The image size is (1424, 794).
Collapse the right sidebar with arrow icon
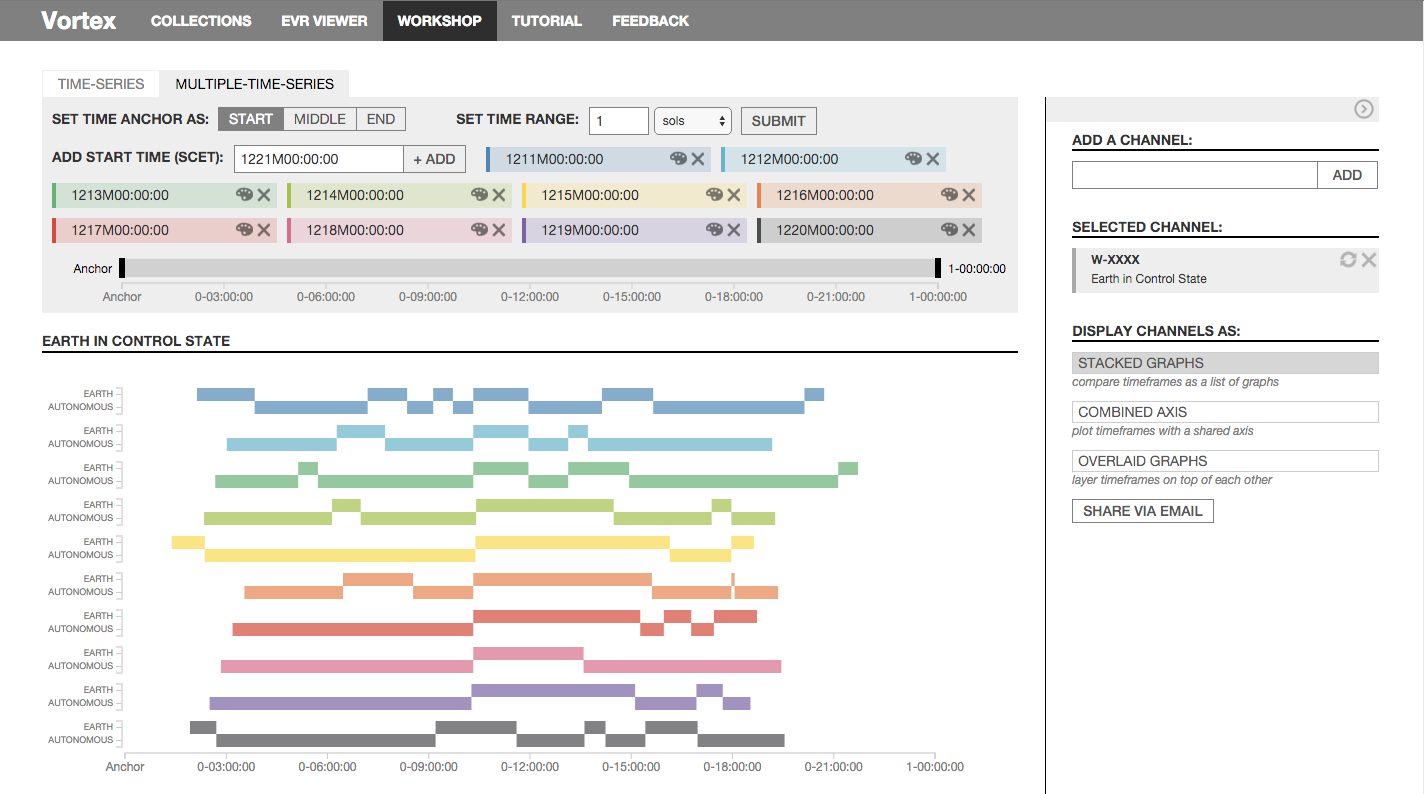click(1364, 109)
